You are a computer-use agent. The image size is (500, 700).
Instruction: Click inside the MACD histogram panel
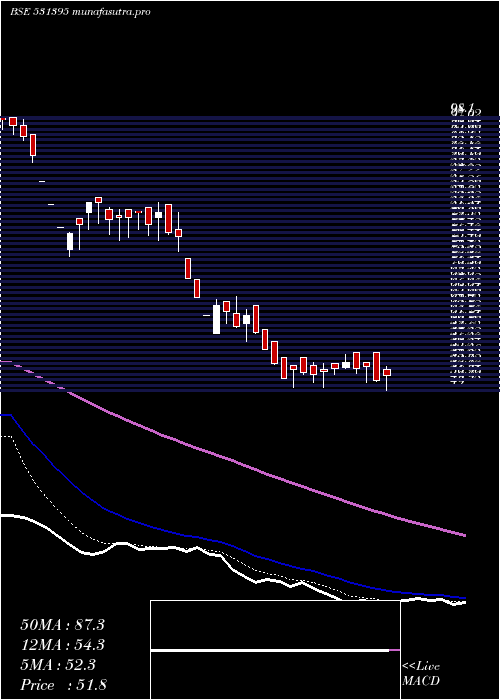click(x=275, y=650)
